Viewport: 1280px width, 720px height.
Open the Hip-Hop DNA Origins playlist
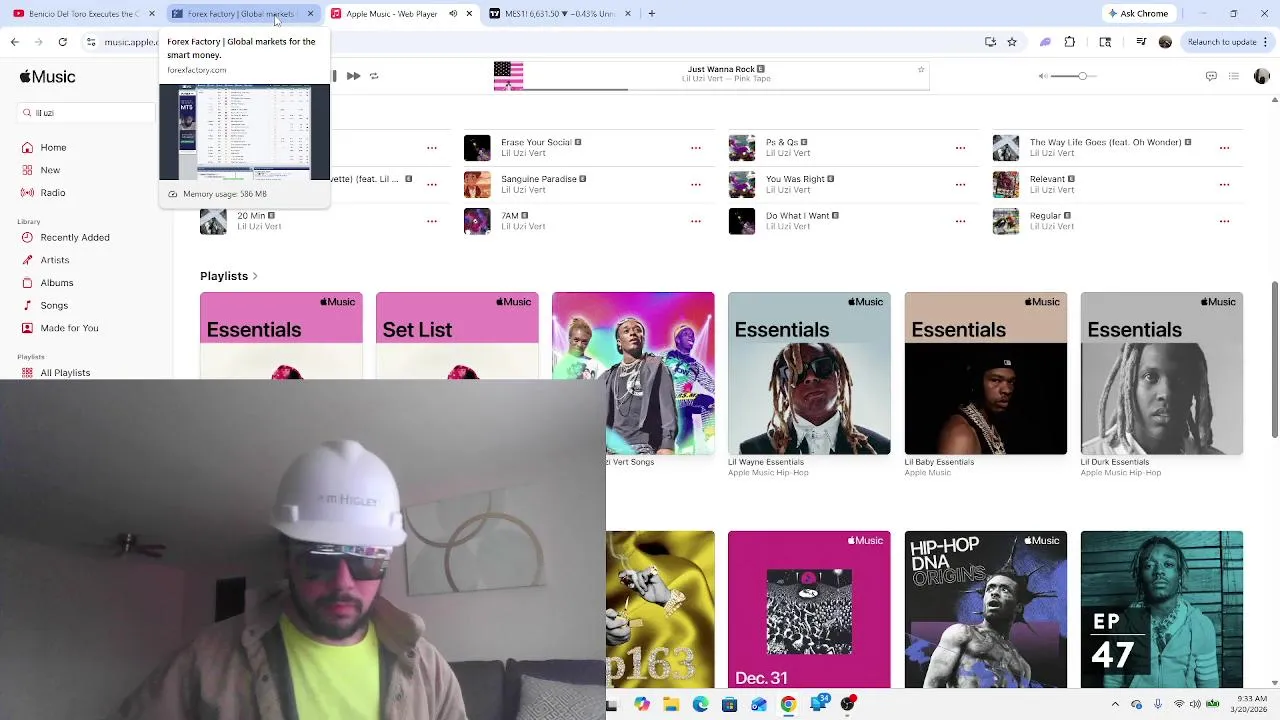pyautogui.click(x=986, y=610)
